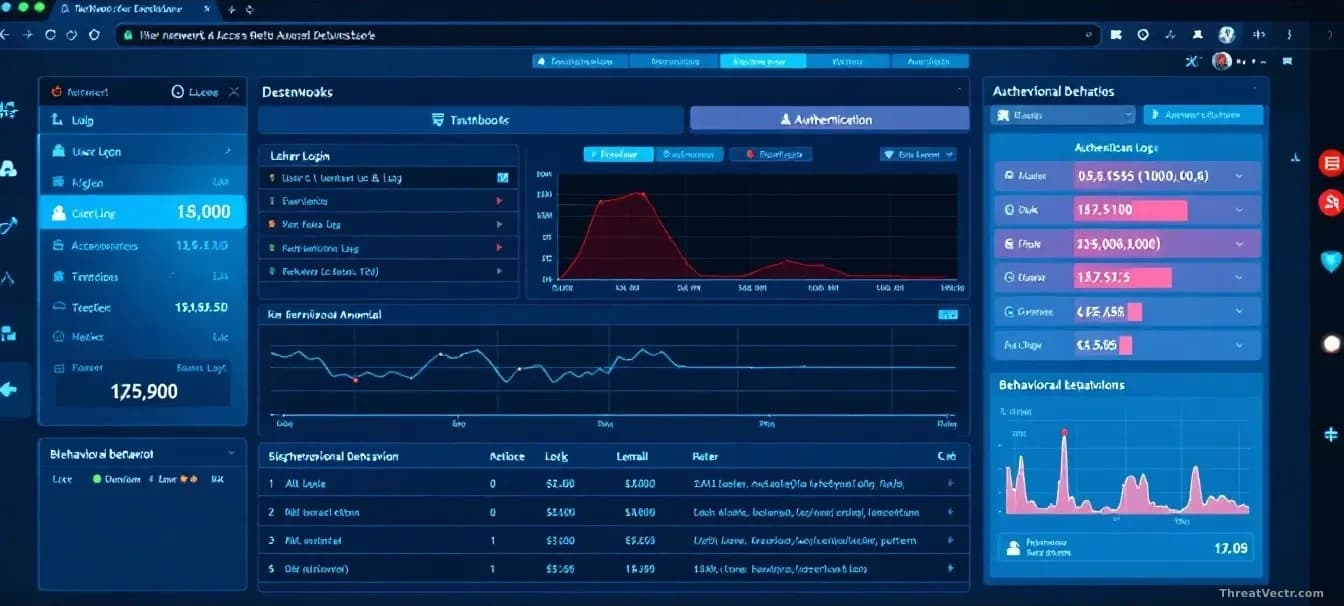Select row 2 in the behavior table
The image size is (1344, 606).
613,512
